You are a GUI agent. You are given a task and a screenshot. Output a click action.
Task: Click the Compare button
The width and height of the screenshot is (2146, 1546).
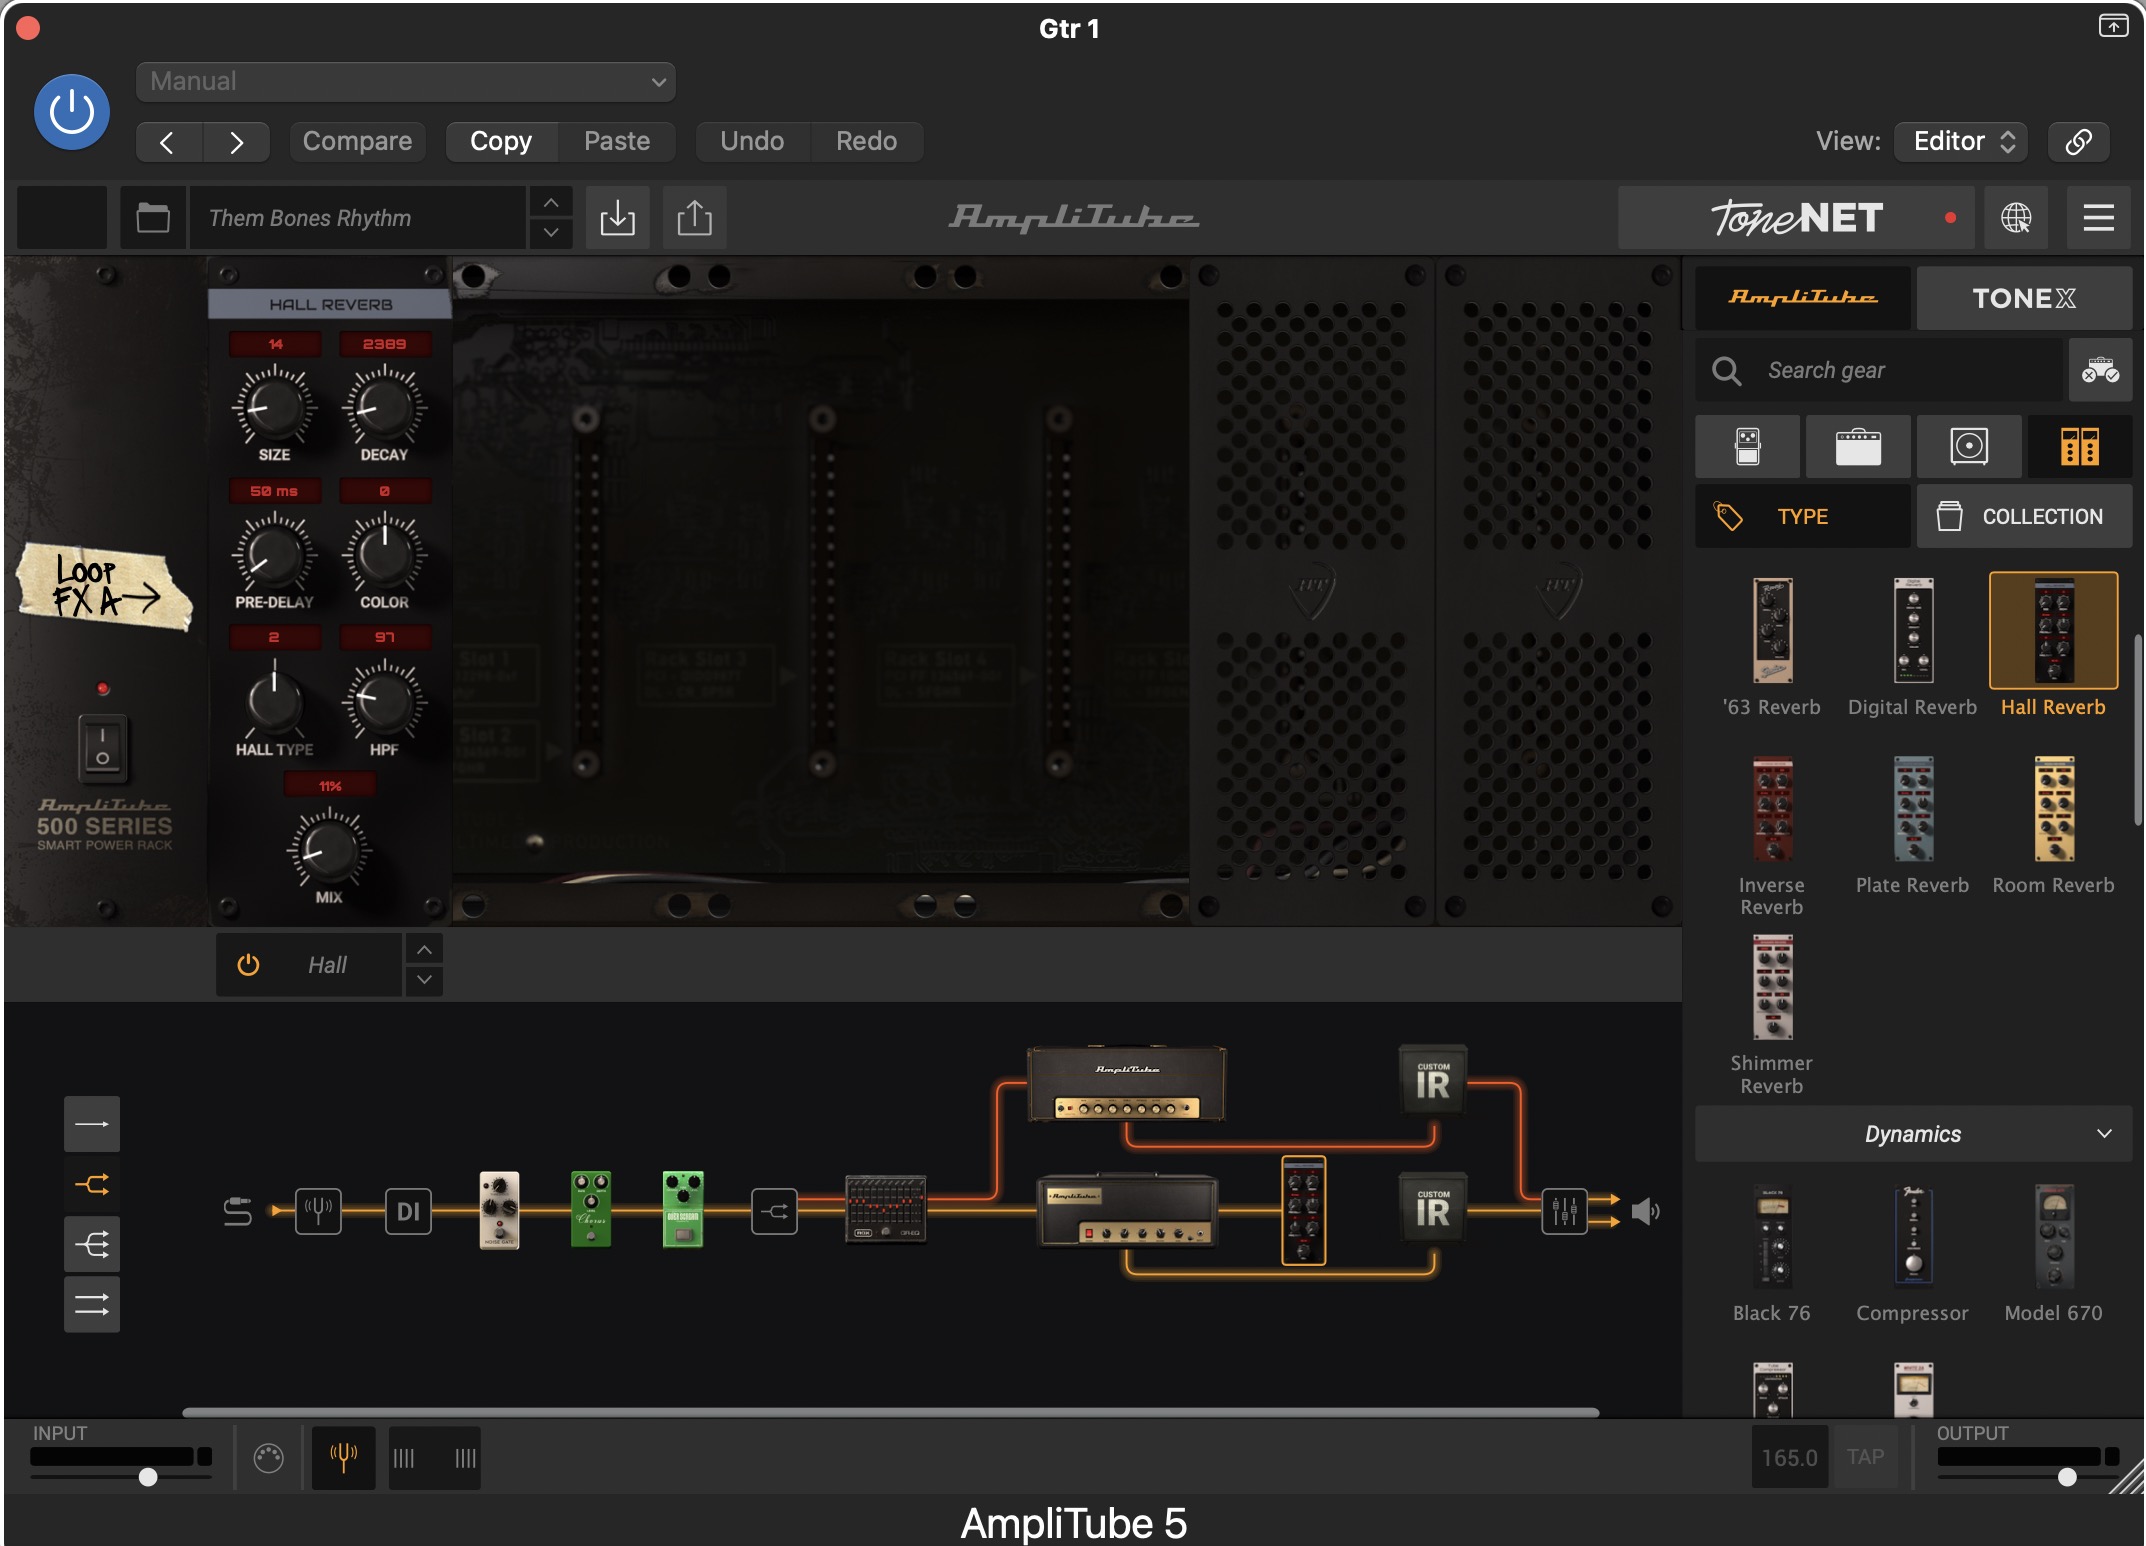357,141
